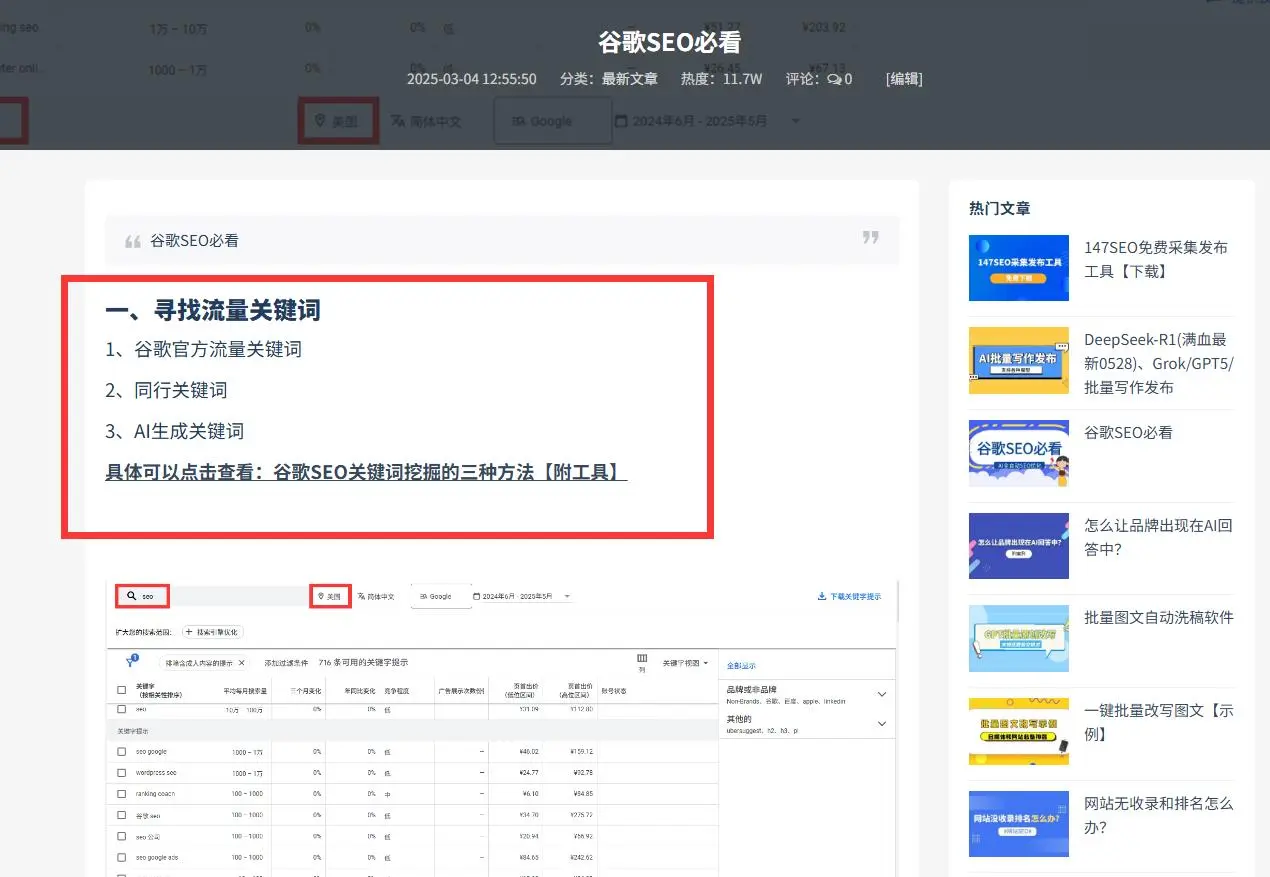Remove the 排除含成人内容的提示 filter chip
Screen dimensions: 1270x877
(241, 663)
